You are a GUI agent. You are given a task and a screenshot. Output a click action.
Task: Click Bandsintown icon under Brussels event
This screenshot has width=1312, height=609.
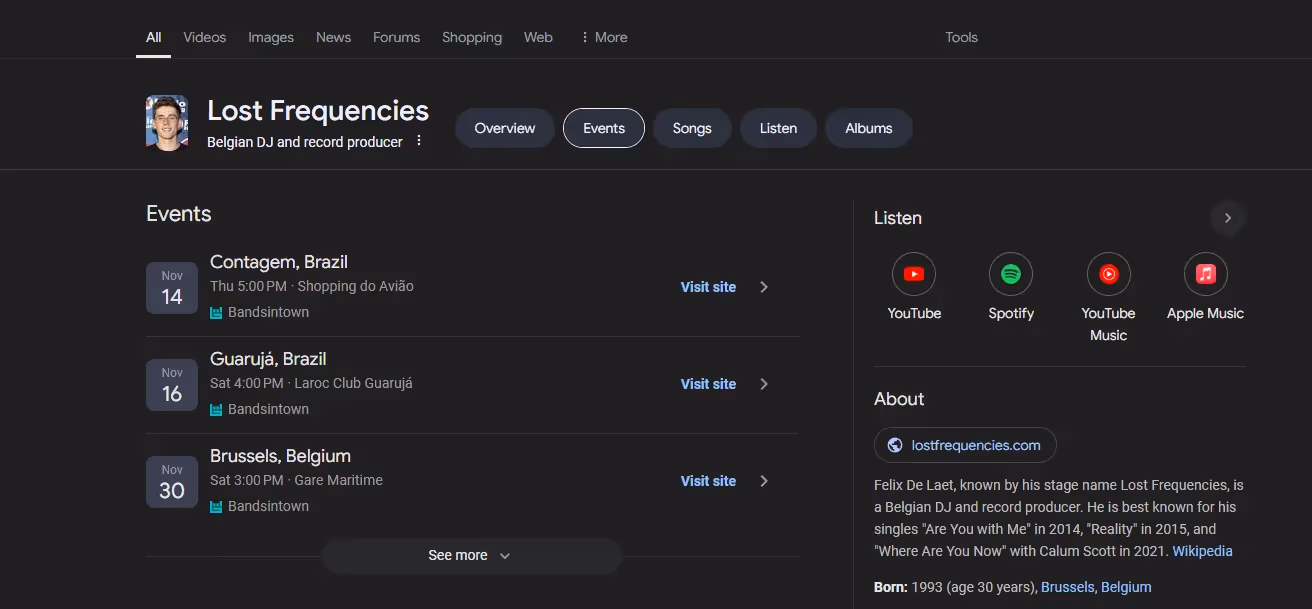click(x=216, y=506)
